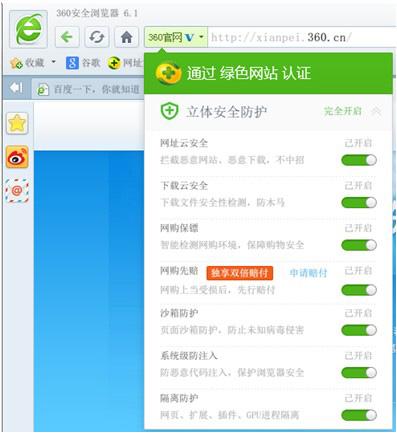Open the 收藏 favorites star icon
Image resolution: width=397 pixels, height=433 pixels.
click(16, 62)
